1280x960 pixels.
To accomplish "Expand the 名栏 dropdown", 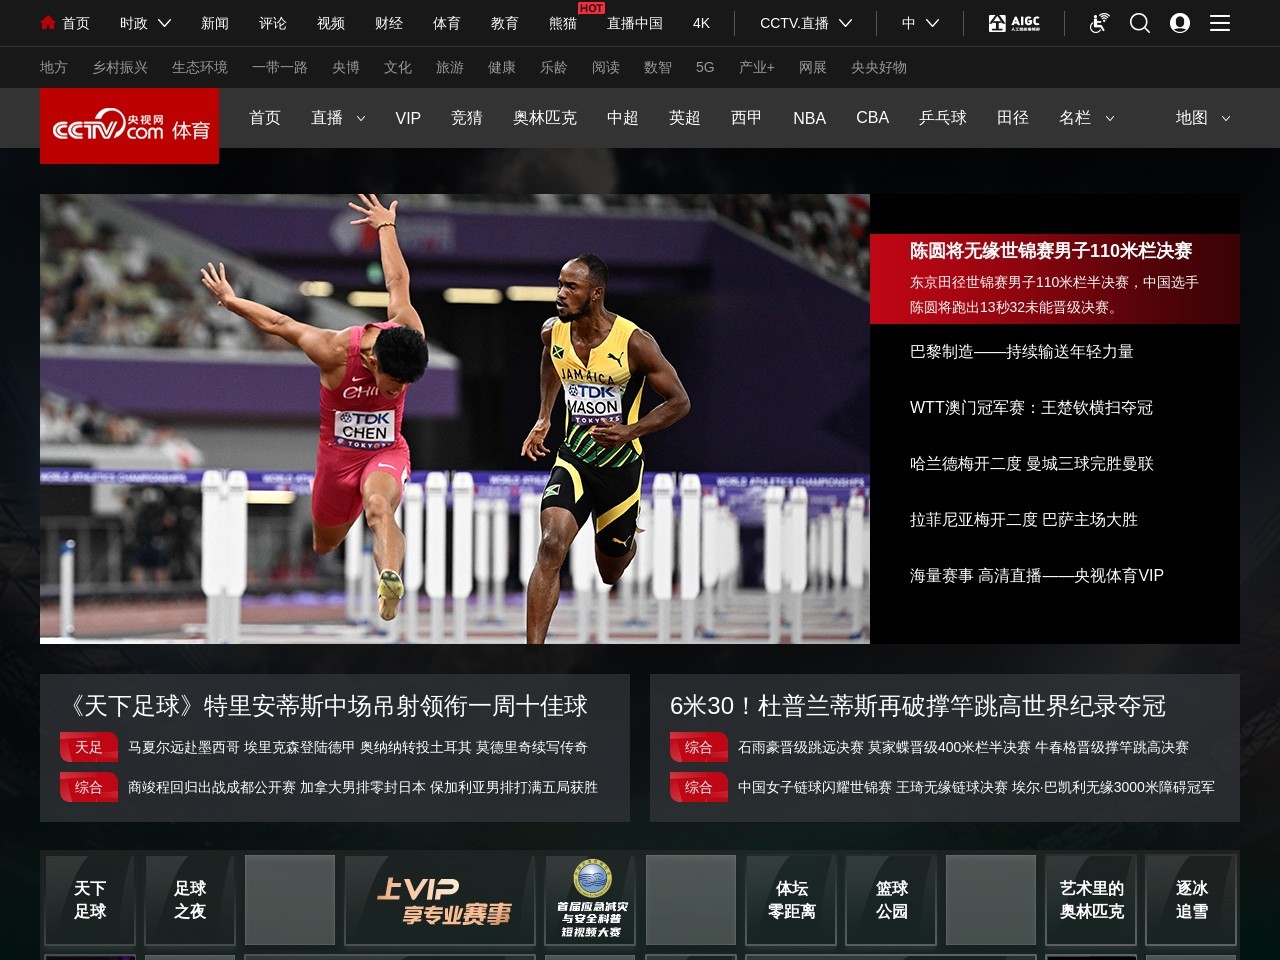I will (x=1086, y=118).
